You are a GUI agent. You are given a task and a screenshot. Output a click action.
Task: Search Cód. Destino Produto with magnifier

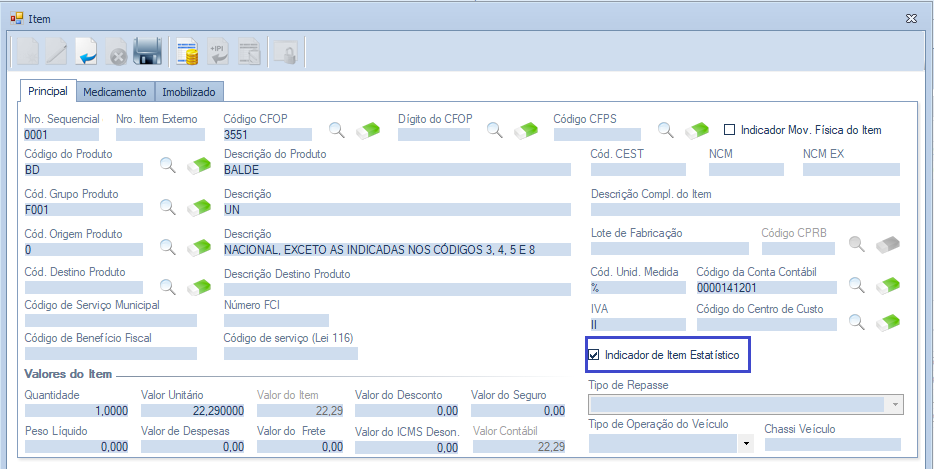tap(168, 287)
